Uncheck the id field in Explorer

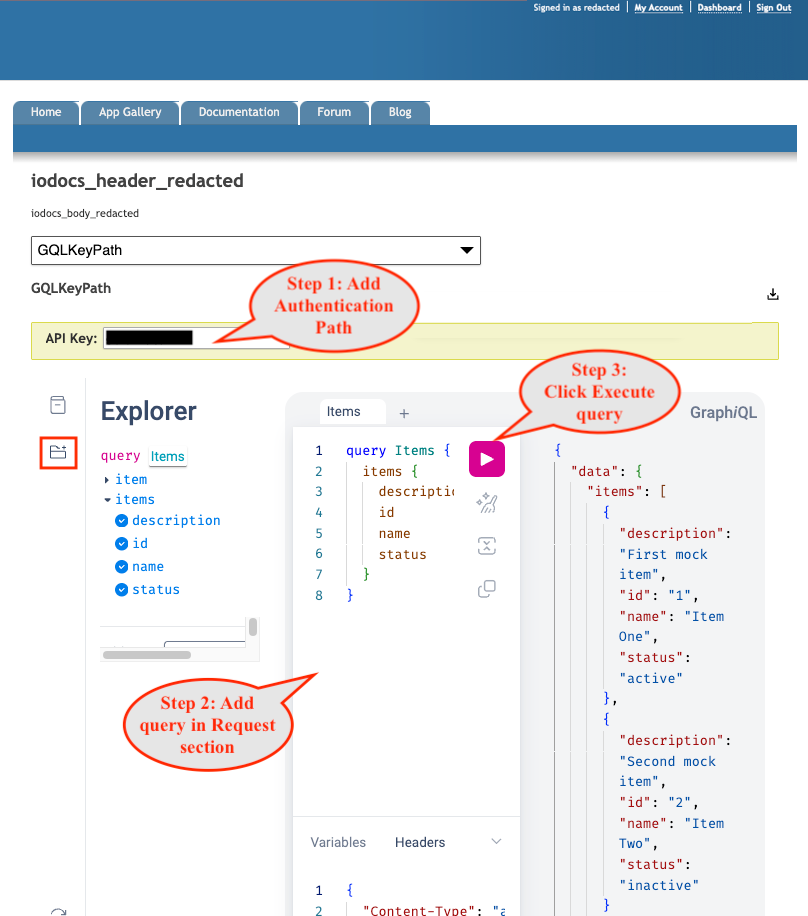click(122, 544)
